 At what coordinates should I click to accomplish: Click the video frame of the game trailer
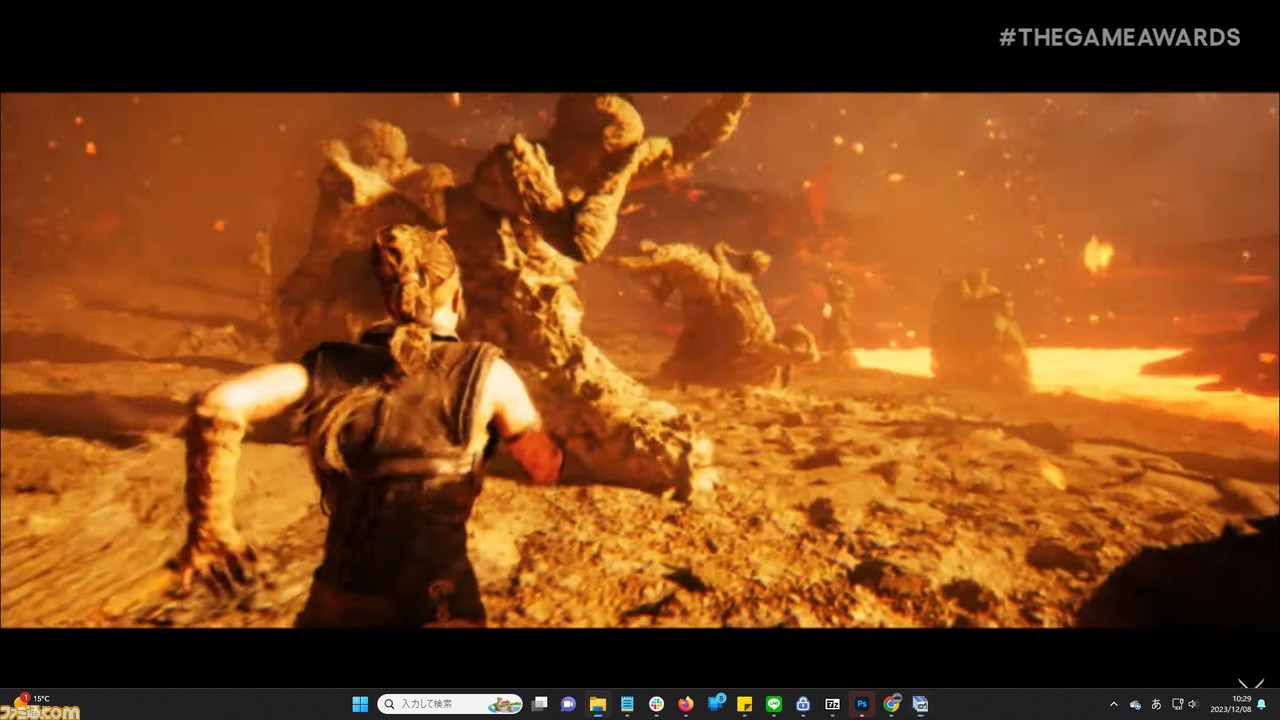(x=640, y=360)
